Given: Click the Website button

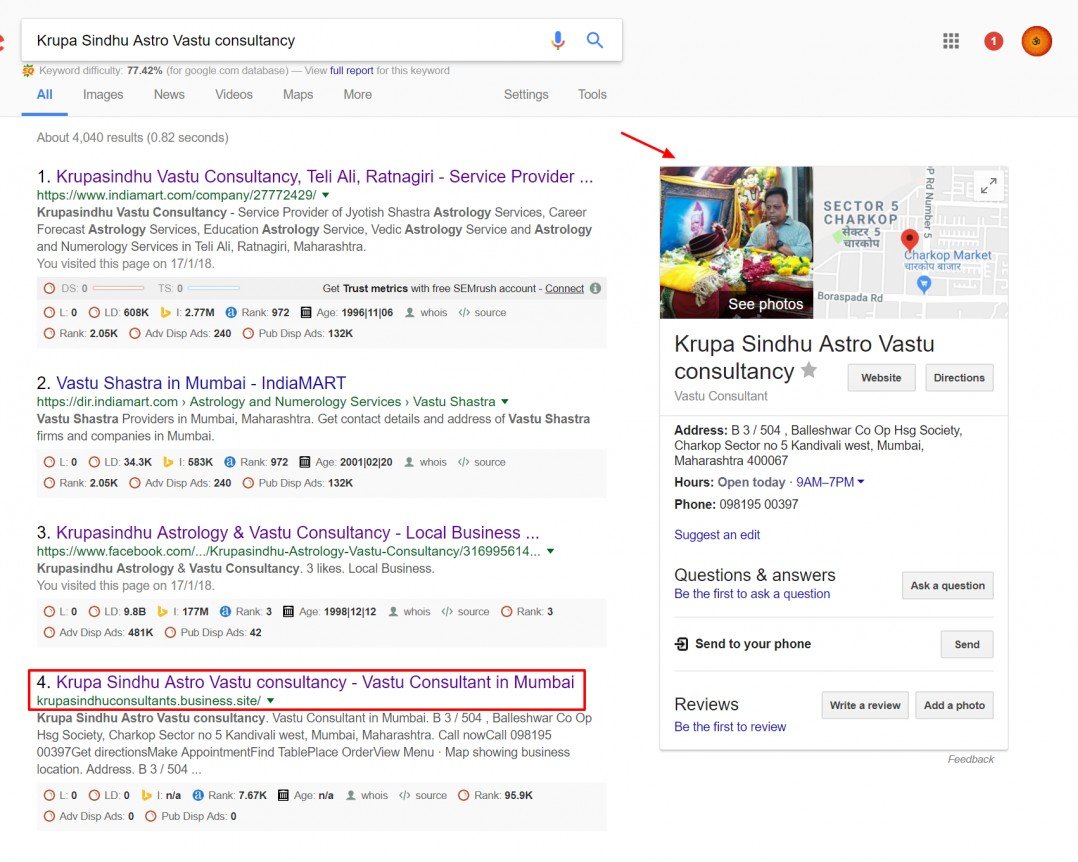Looking at the screenshot, I should [x=881, y=377].
